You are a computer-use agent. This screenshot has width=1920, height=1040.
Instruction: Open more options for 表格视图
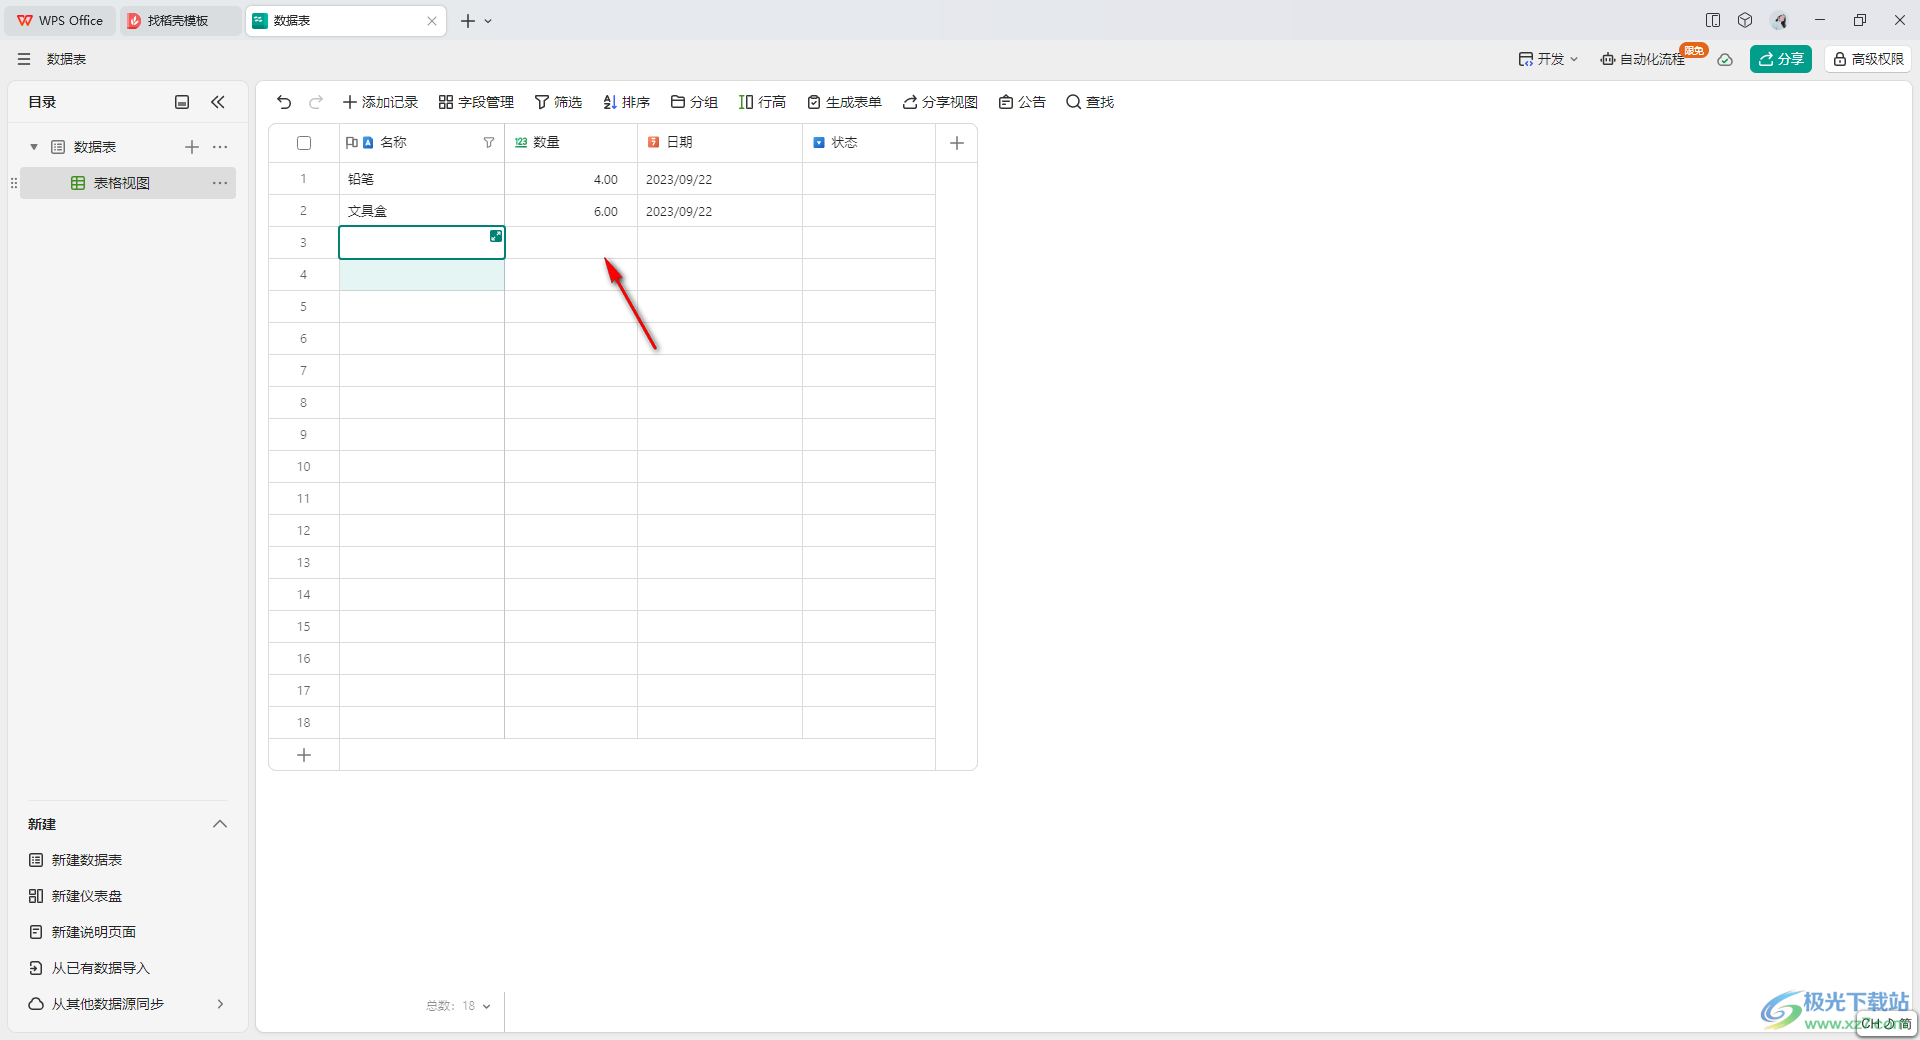click(x=220, y=183)
